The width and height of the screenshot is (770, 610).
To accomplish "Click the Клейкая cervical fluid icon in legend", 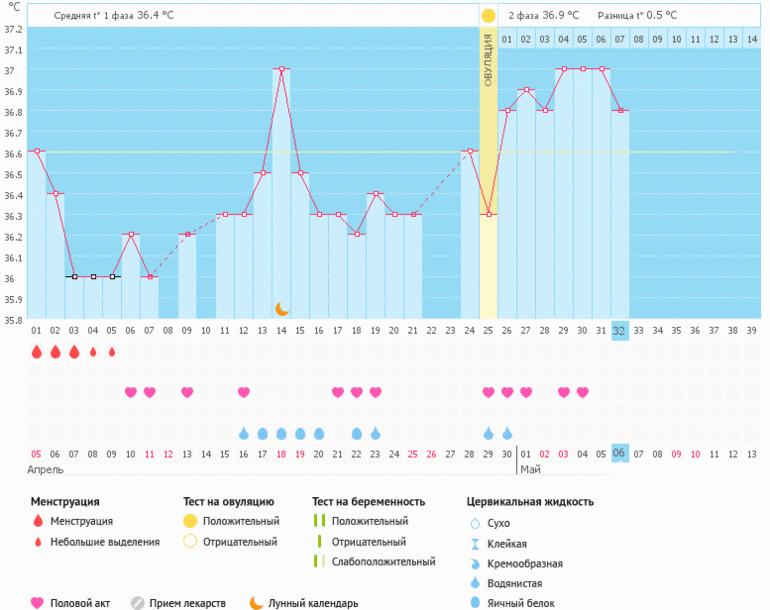I will pos(477,543).
